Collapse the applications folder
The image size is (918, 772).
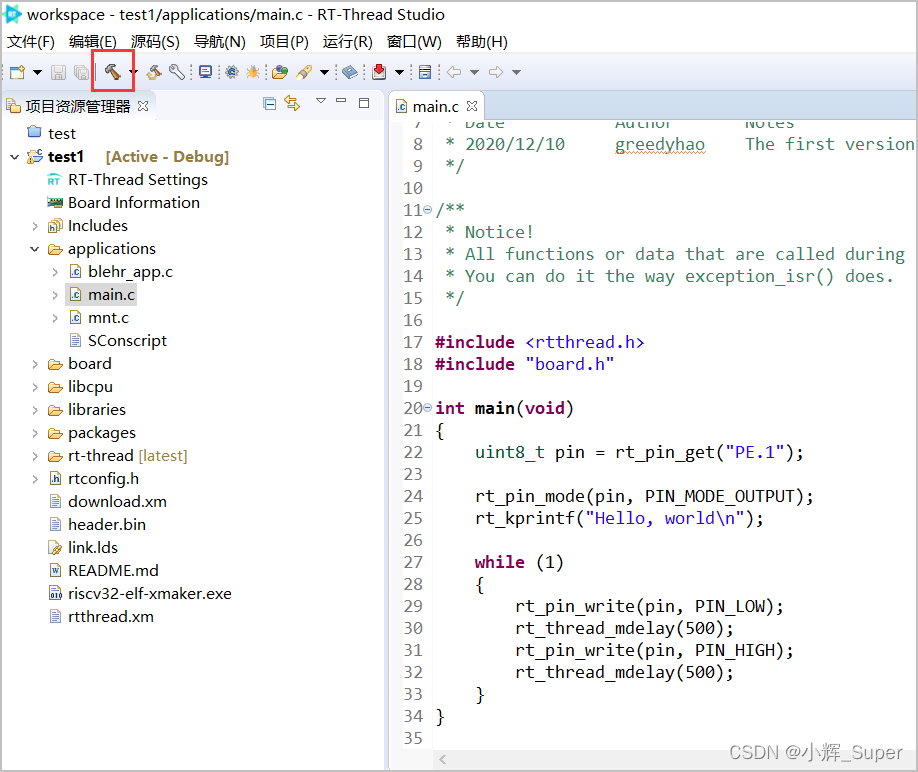pos(35,249)
